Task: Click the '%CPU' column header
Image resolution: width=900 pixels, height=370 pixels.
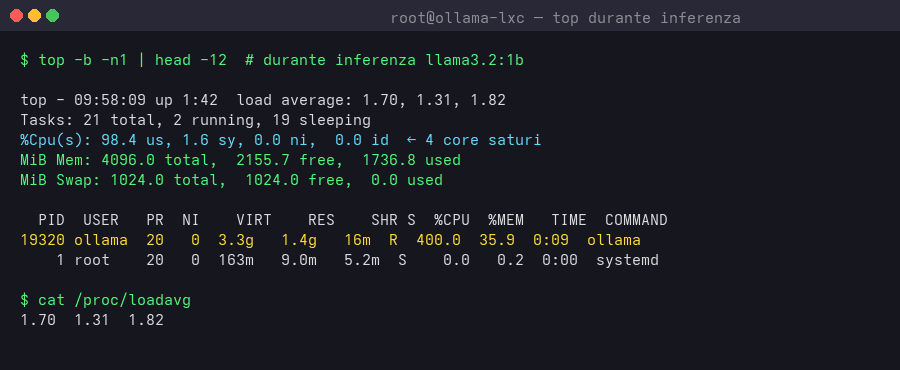Action: coord(452,220)
